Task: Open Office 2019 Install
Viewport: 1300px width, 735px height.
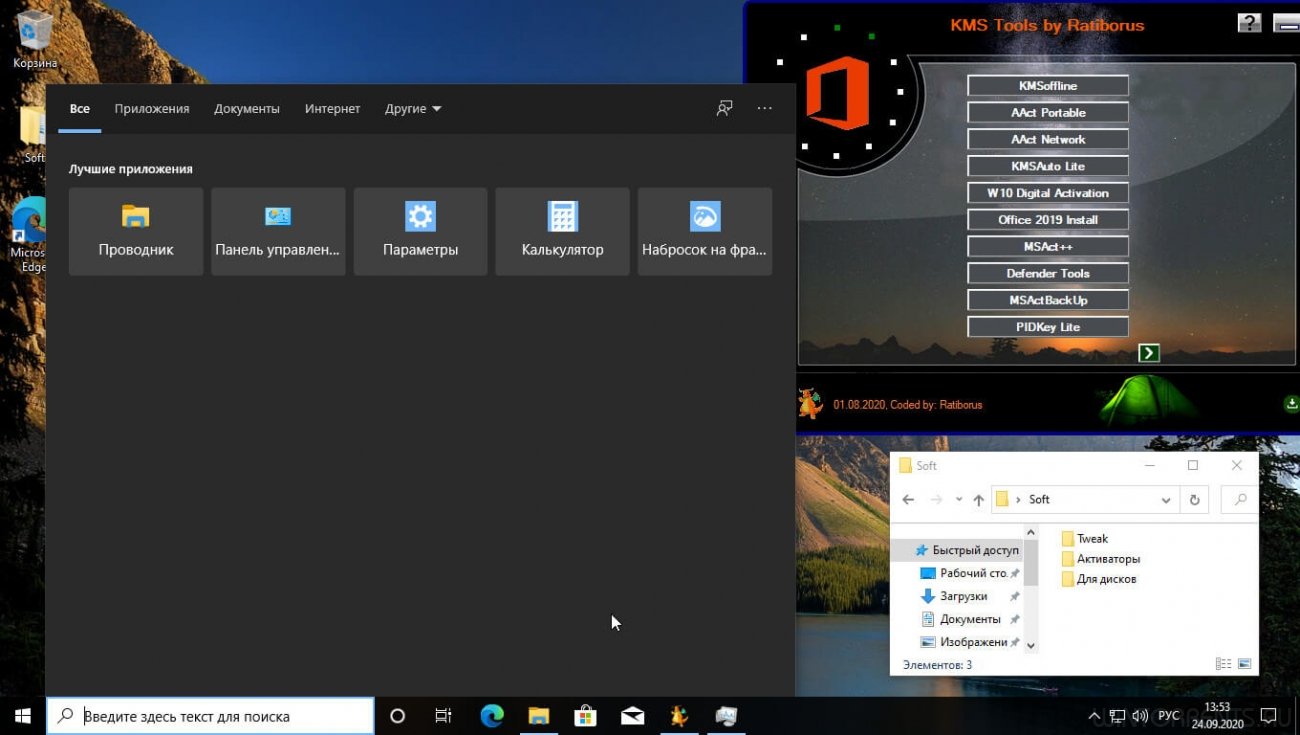Action: point(1048,220)
